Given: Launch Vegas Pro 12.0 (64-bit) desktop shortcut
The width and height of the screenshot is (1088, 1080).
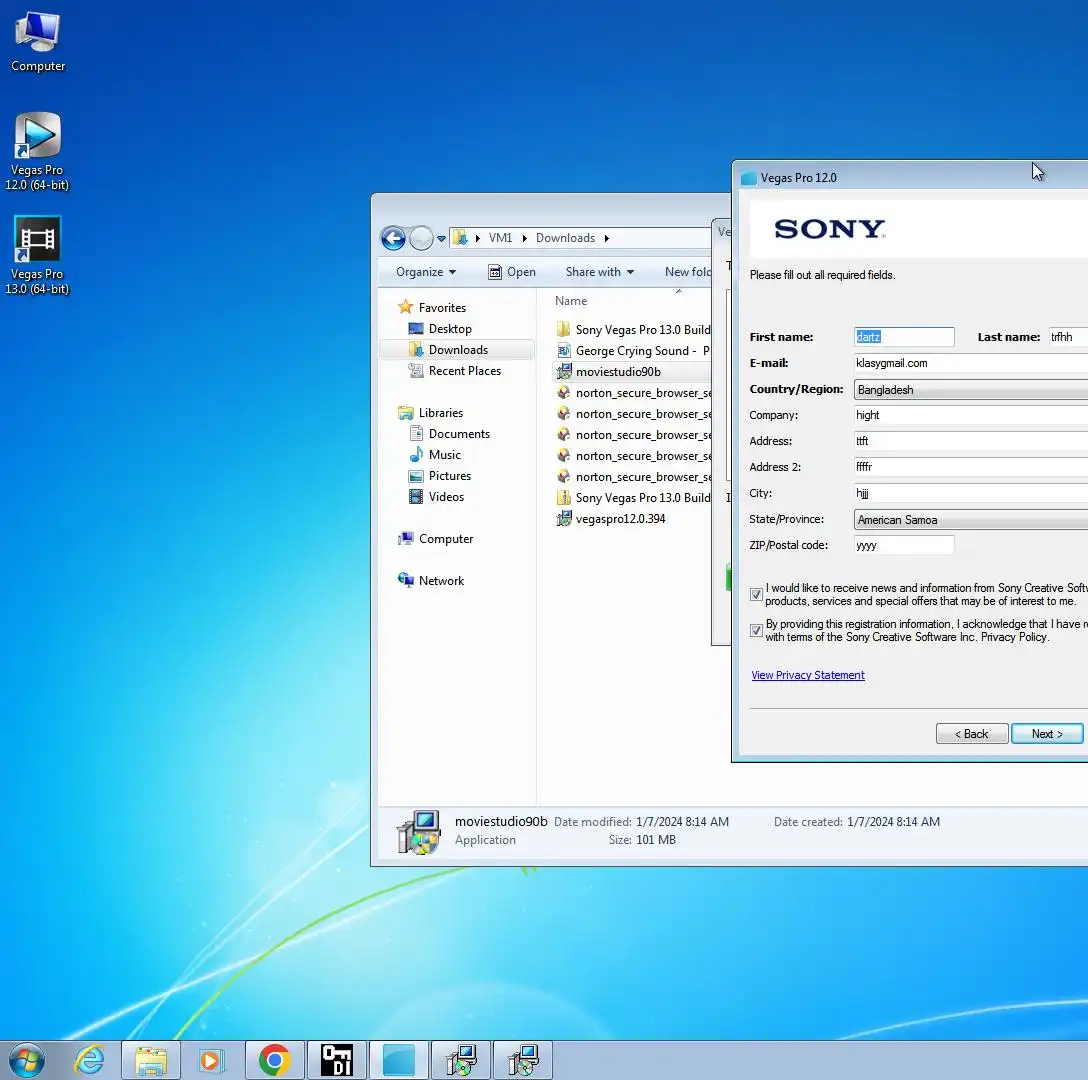Looking at the screenshot, I should coord(37,151).
